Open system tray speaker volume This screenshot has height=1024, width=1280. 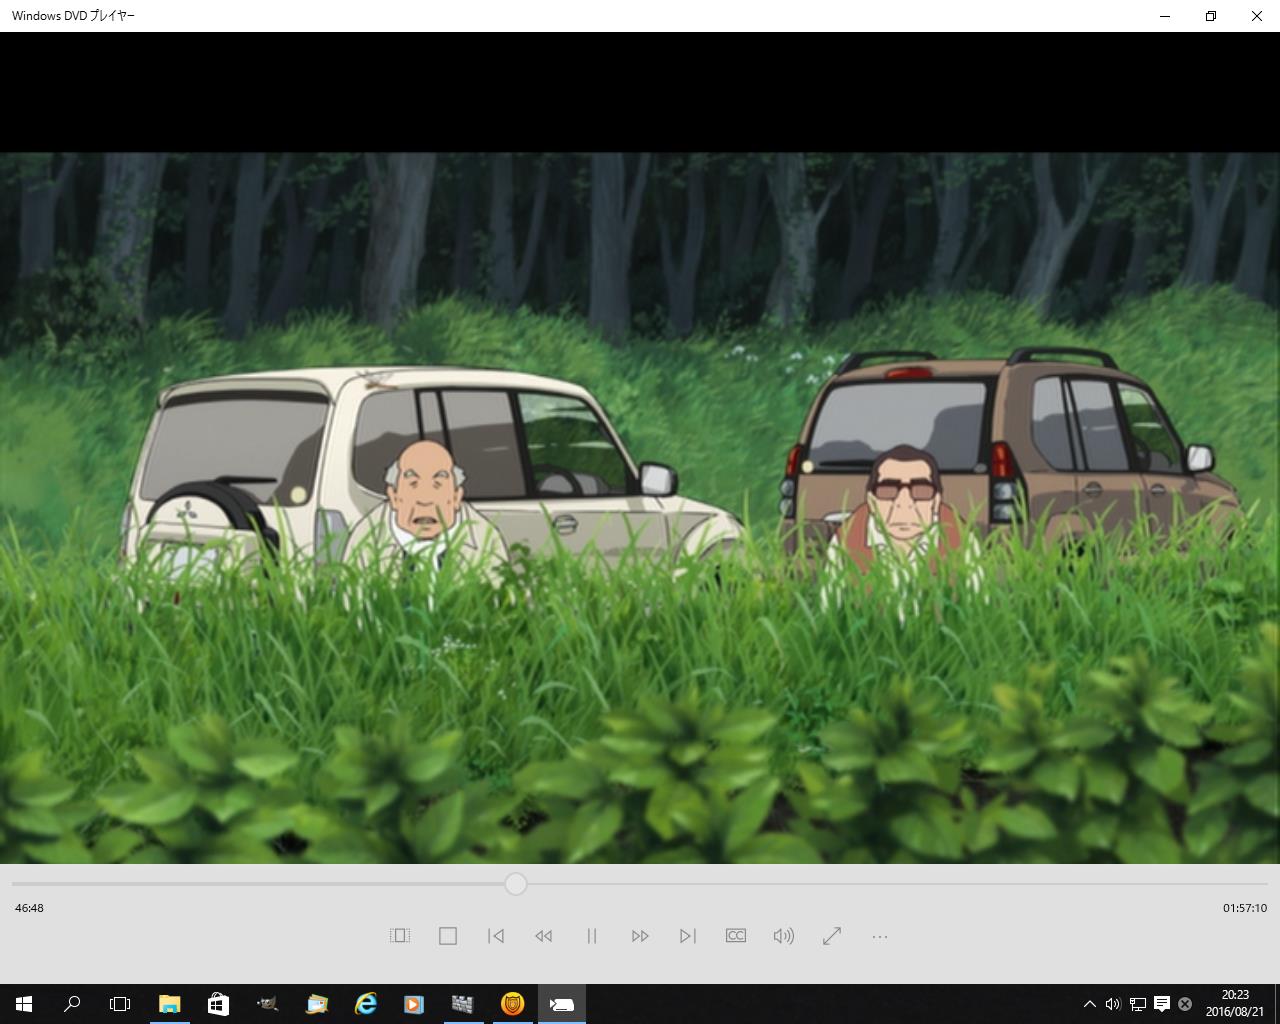click(1113, 1004)
